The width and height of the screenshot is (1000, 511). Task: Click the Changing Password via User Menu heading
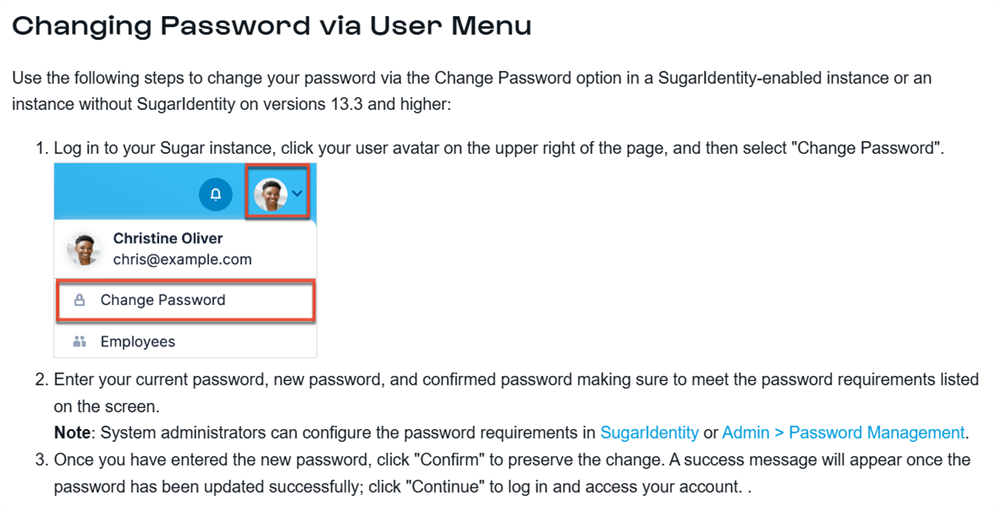tap(272, 26)
